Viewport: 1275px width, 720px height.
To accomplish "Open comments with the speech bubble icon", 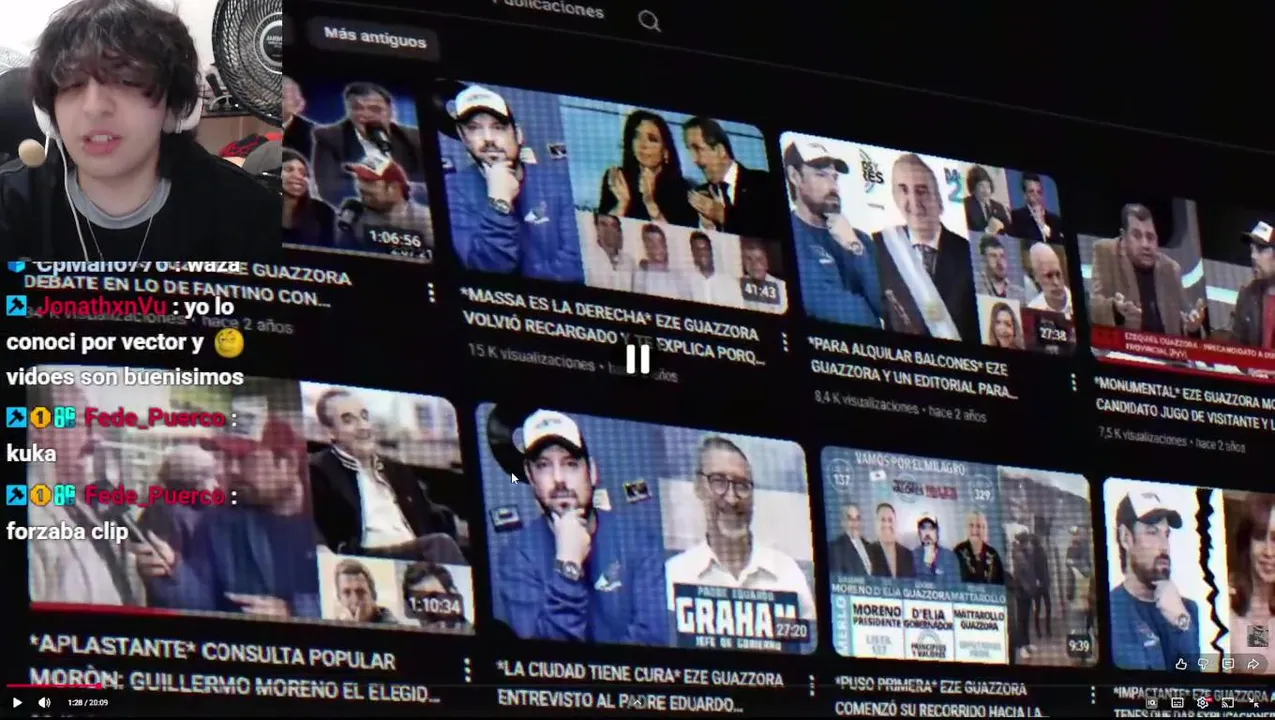I will pos(1228,664).
